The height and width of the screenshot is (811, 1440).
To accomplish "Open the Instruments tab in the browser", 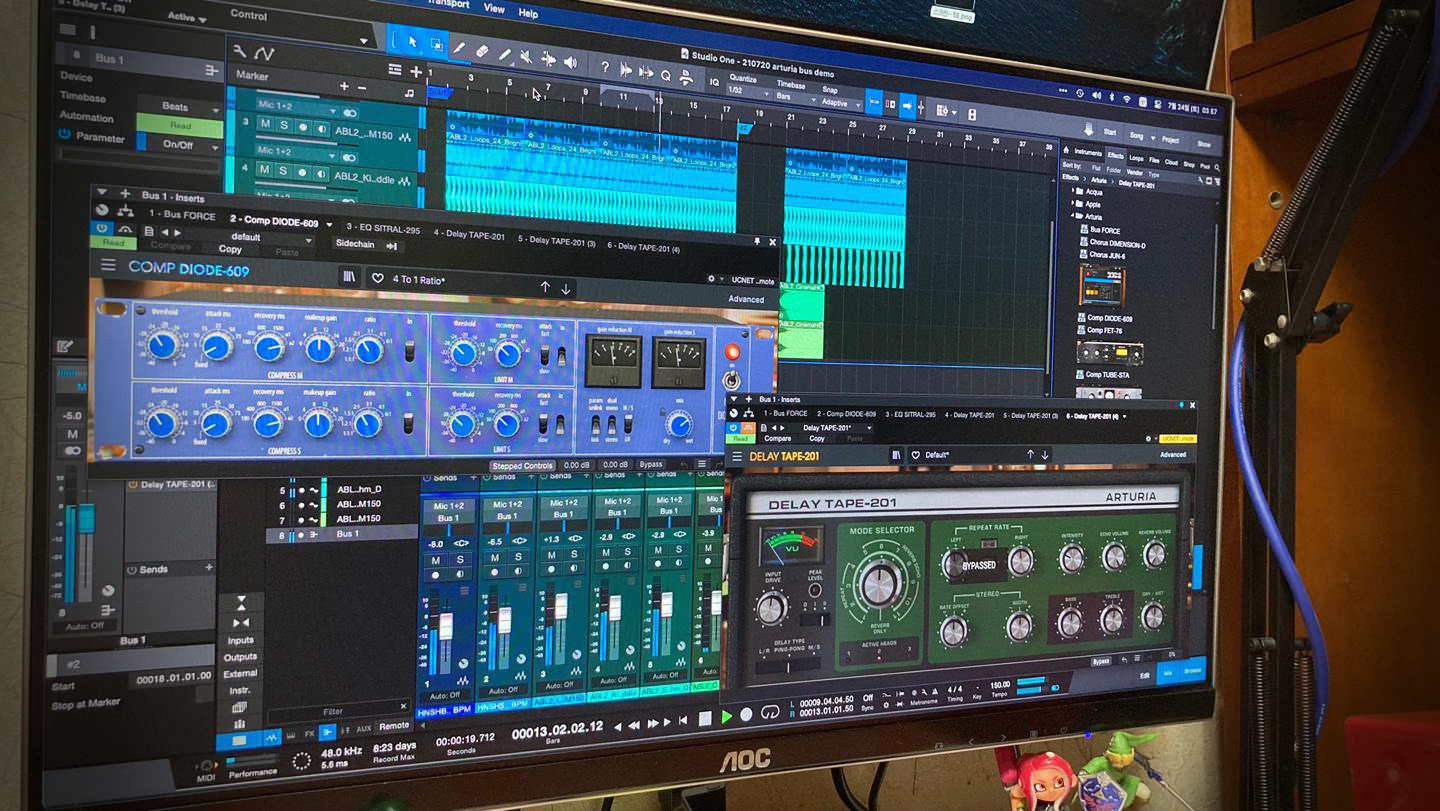I will coord(1087,153).
